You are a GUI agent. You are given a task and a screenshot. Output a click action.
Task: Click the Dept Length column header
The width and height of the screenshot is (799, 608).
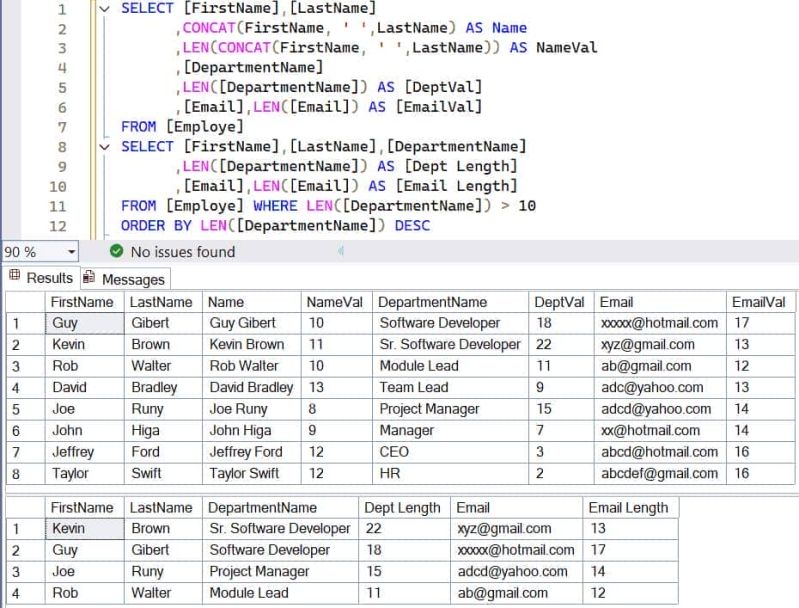tap(403, 508)
